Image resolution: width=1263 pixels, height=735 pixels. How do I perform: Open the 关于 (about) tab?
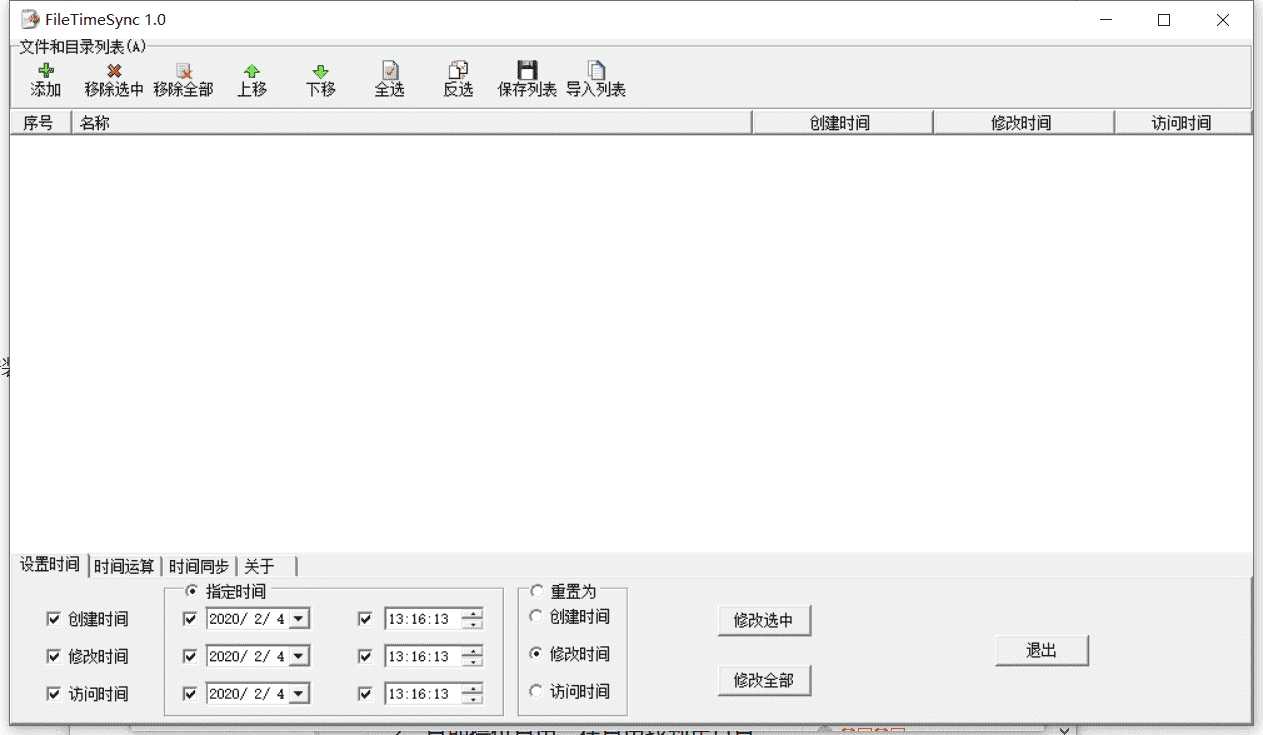(267, 567)
